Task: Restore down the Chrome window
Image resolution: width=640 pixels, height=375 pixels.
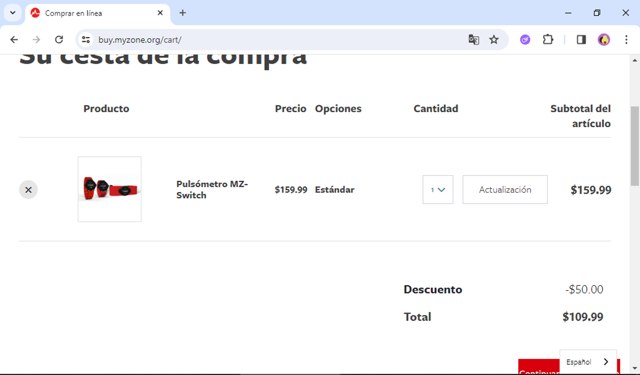Action: [597, 13]
